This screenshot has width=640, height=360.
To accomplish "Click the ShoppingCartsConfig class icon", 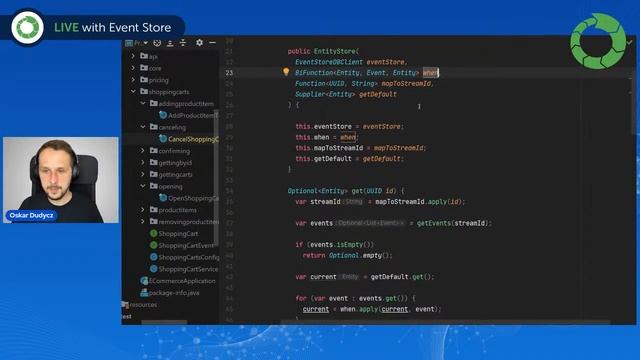I will click(x=153, y=257).
